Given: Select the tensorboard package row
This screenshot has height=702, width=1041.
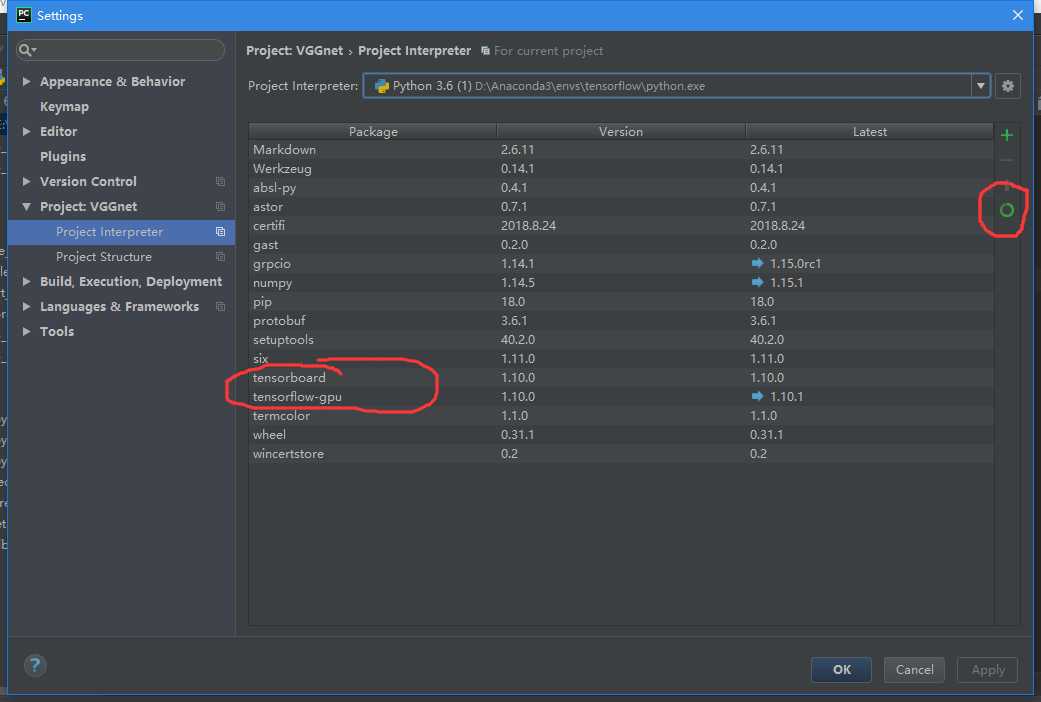Looking at the screenshot, I should tap(621, 377).
